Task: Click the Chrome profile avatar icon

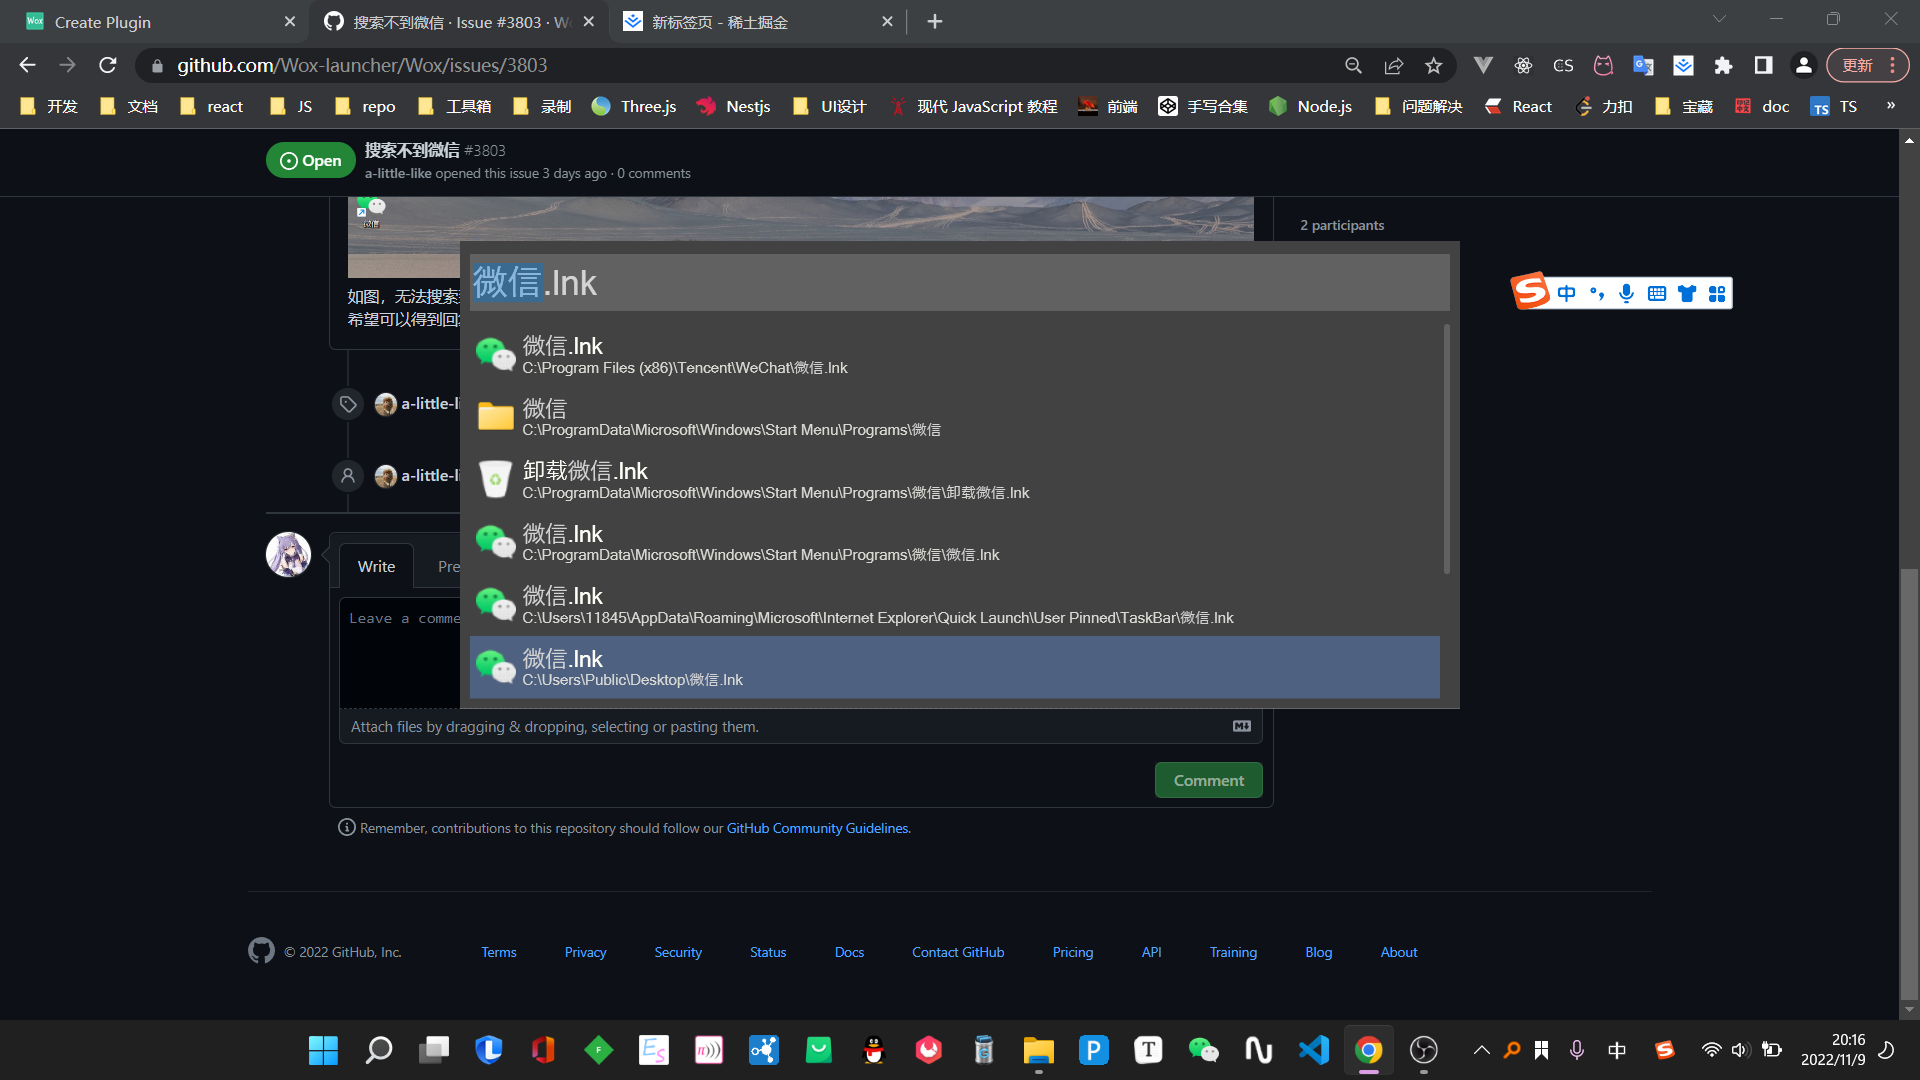Action: [x=1802, y=65]
